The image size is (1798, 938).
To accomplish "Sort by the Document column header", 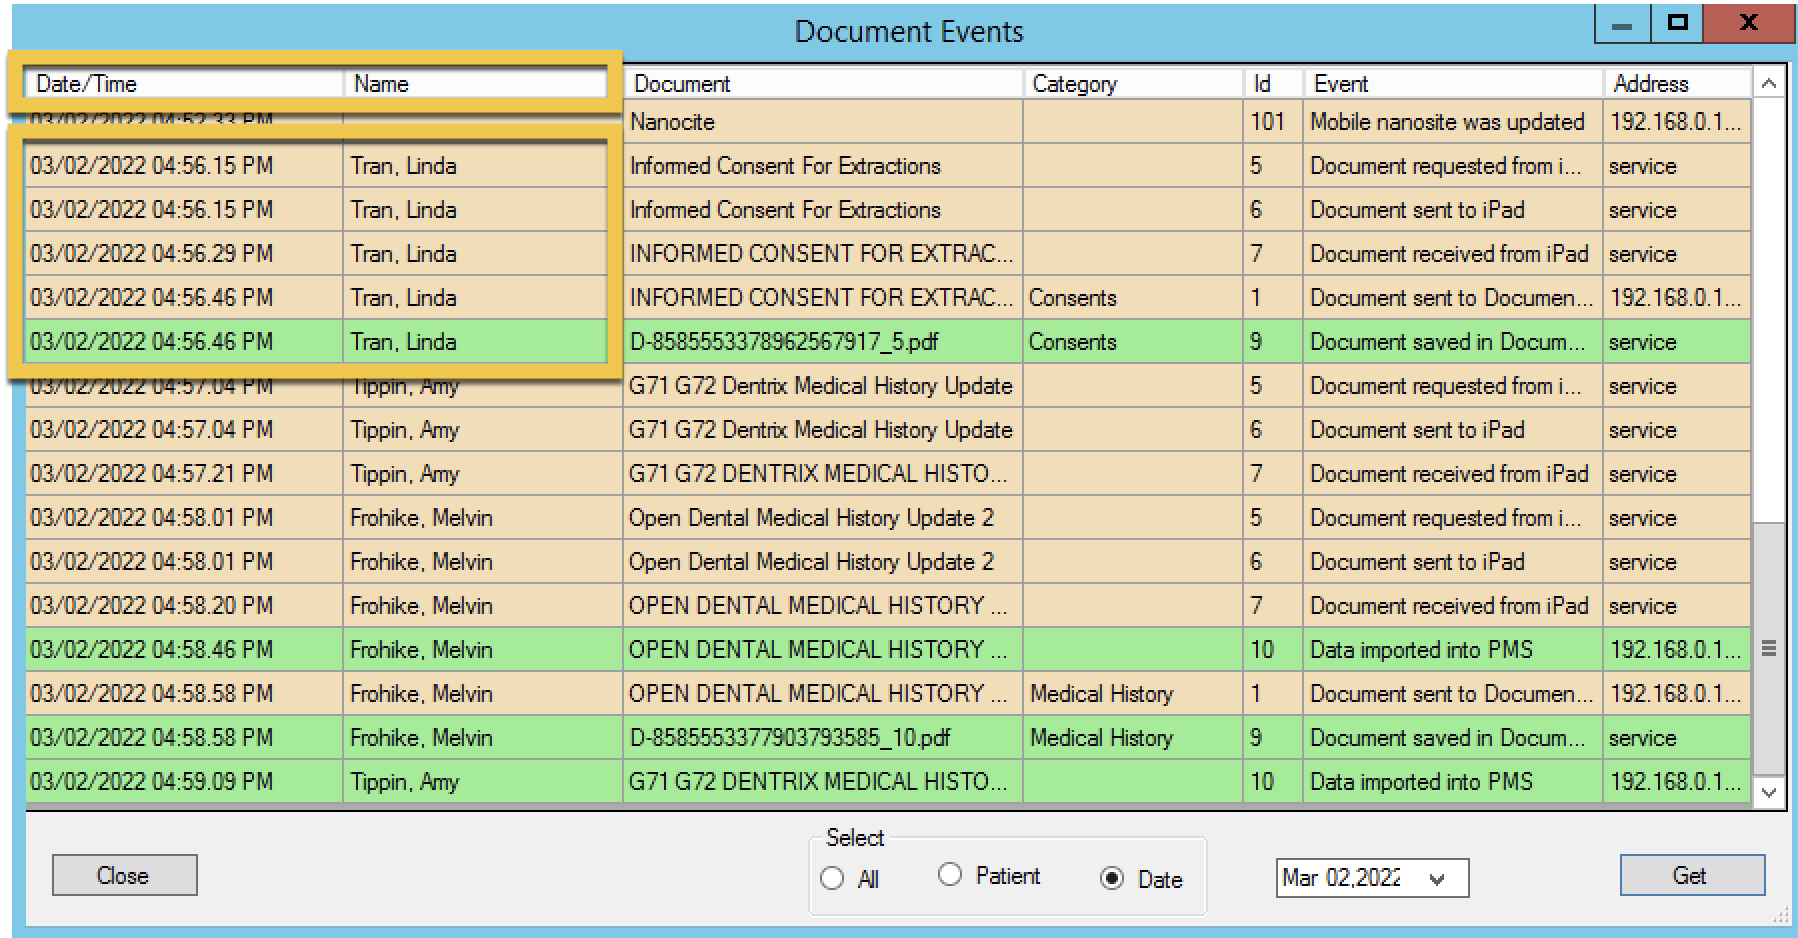I will (823, 84).
